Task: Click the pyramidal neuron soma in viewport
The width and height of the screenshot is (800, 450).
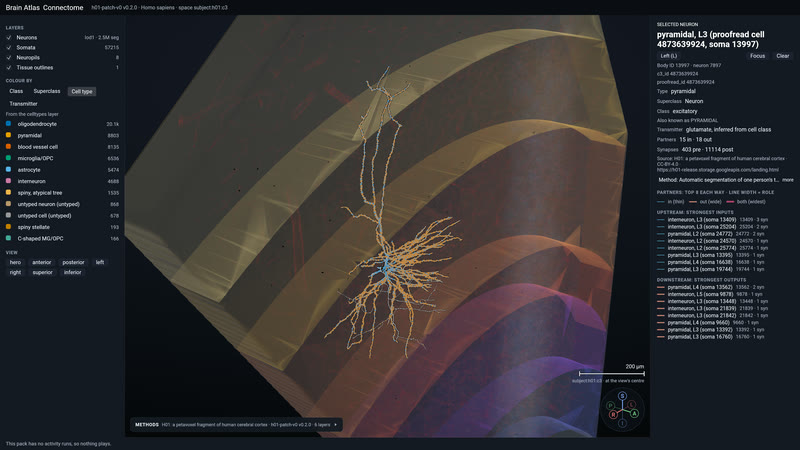Action: [x=387, y=267]
